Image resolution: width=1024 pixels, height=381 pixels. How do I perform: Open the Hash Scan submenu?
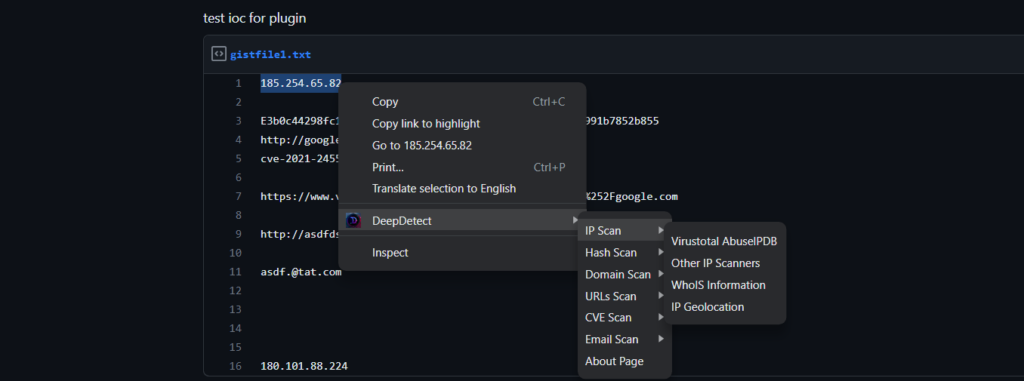pyautogui.click(x=624, y=252)
